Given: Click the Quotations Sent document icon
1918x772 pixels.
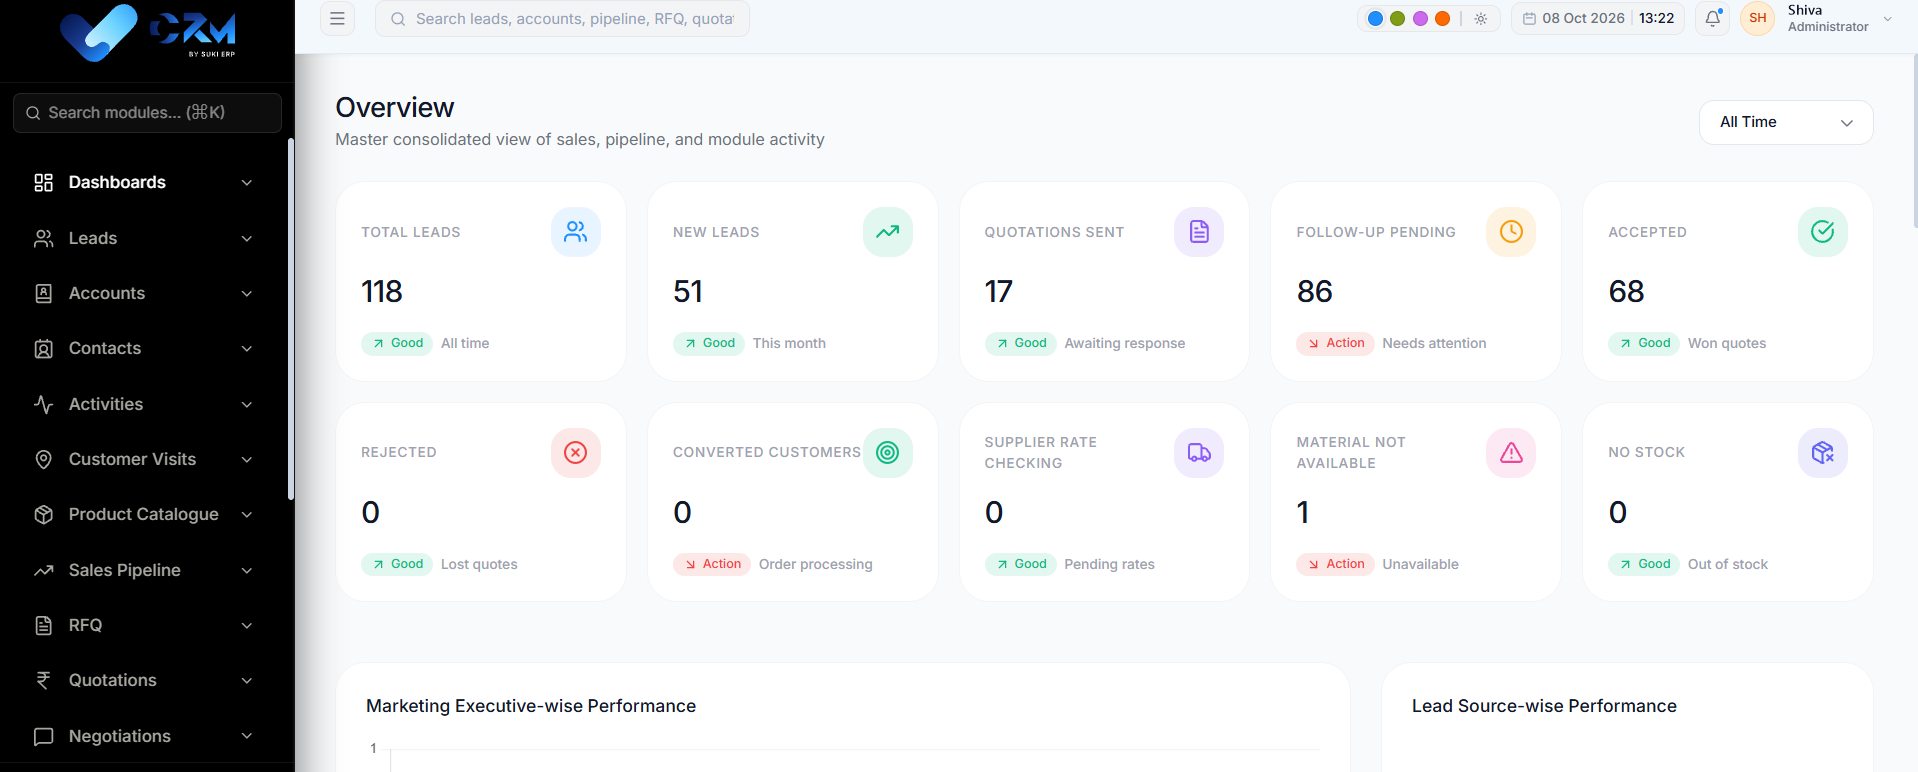Looking at the screenshot, I should click(1199, 232).
